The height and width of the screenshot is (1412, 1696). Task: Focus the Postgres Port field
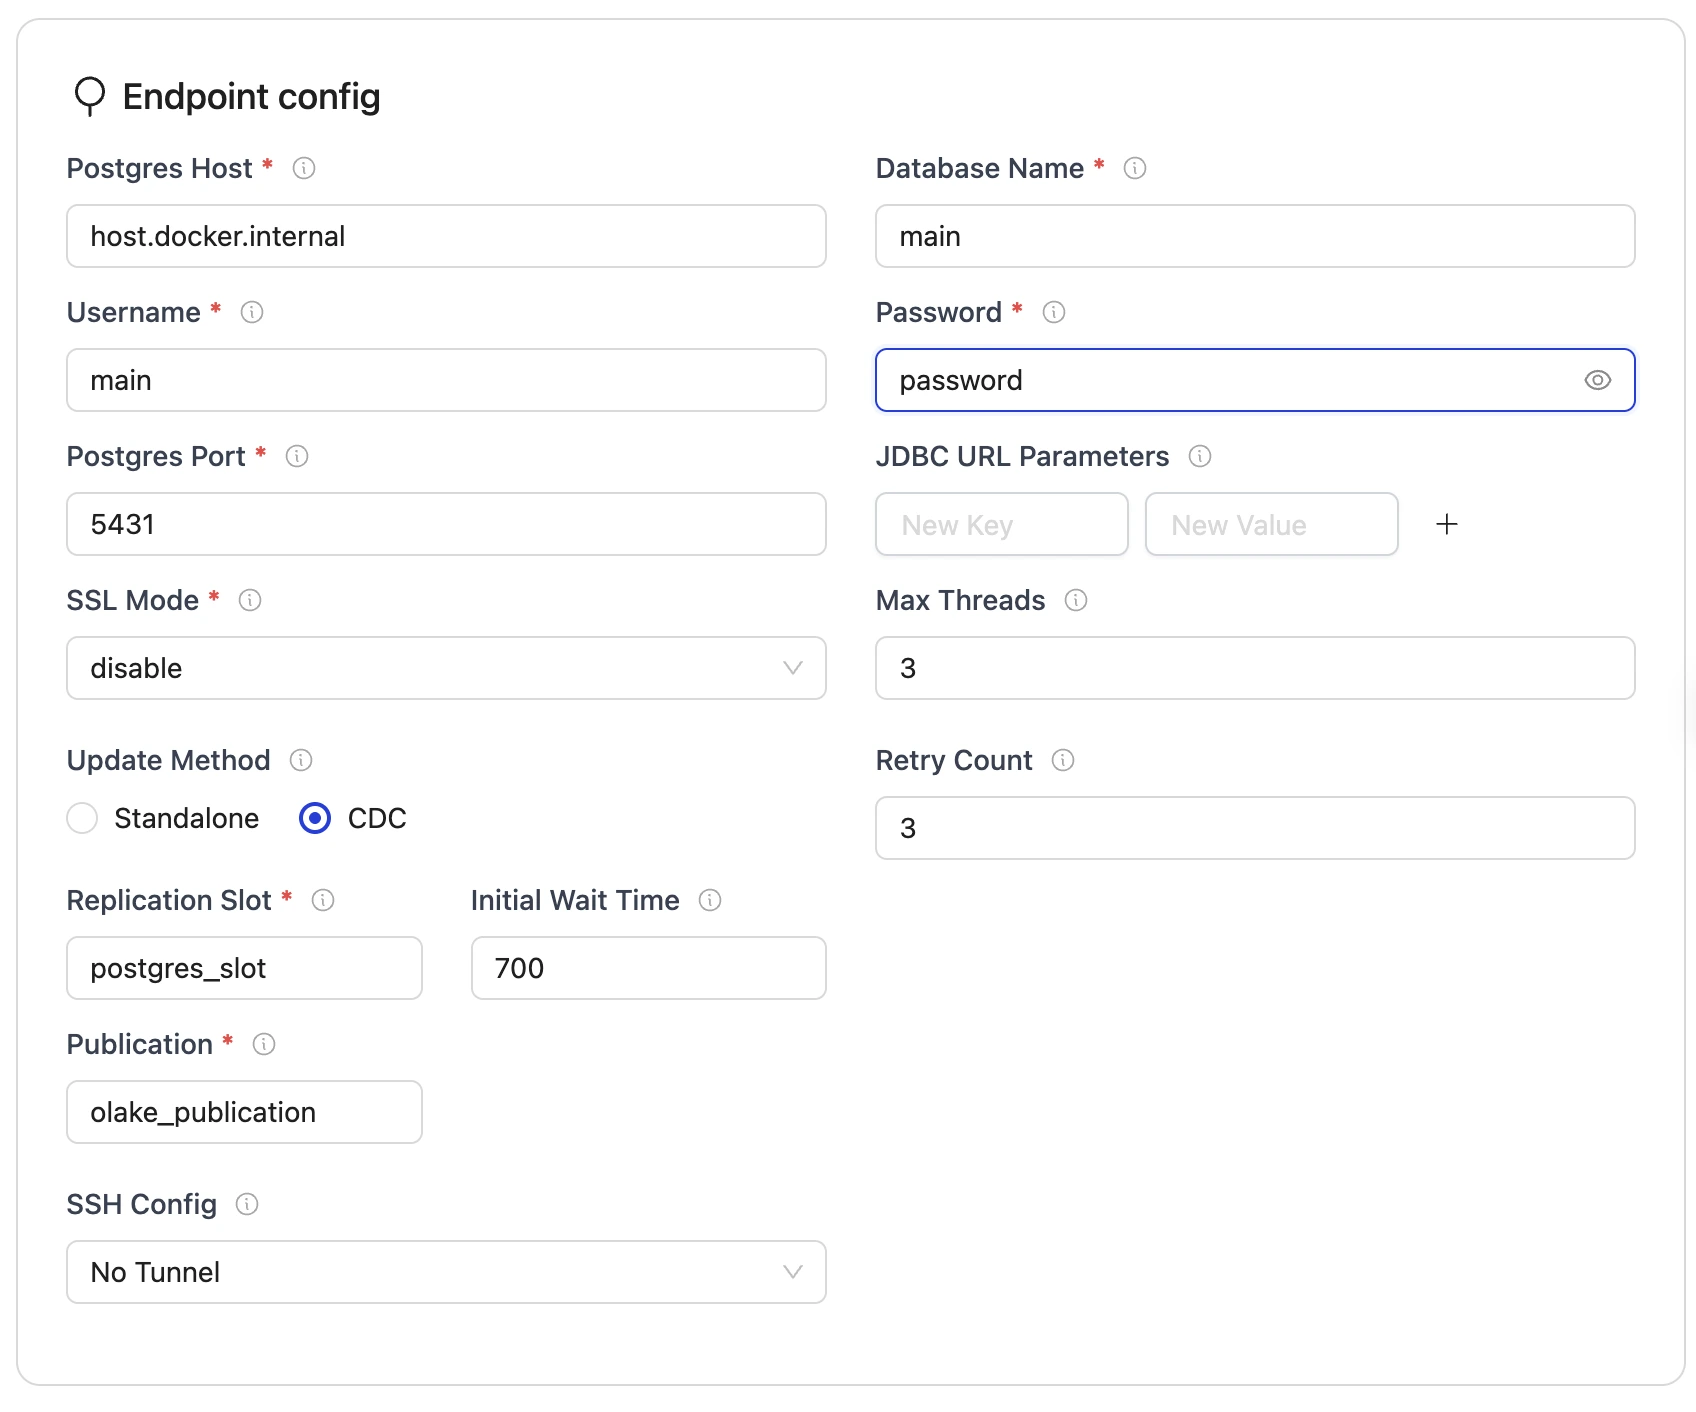click(446, 524)
